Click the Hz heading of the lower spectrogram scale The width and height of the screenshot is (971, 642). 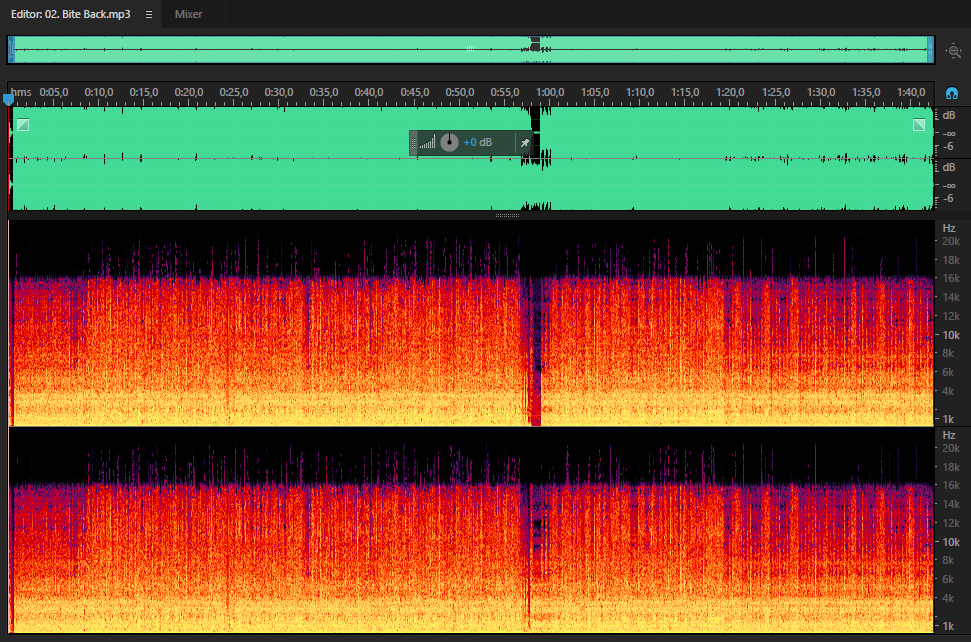(x=949, y=435)
